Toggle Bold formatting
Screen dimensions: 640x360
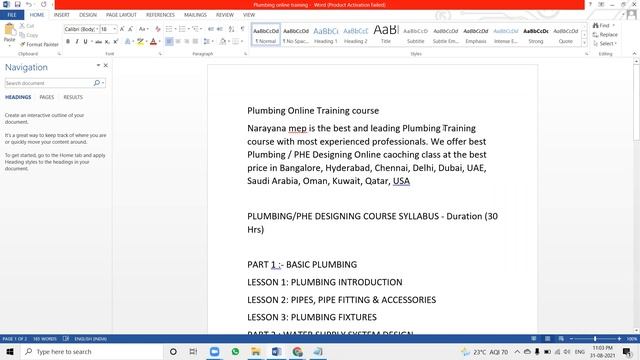(x=68, y=42)
